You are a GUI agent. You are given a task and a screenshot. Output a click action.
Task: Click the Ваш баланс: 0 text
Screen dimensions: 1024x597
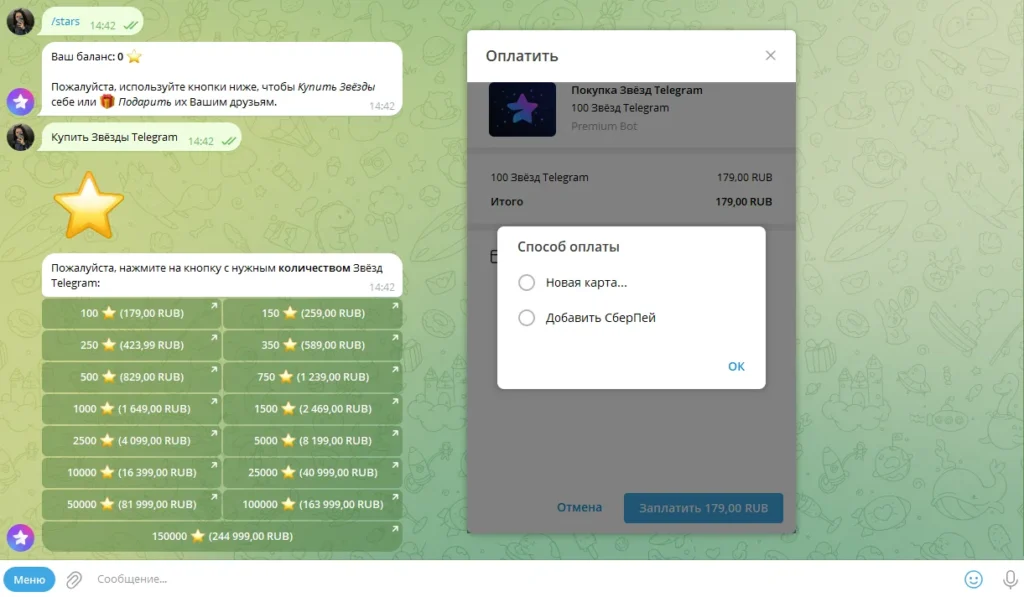click(x=87, y=57)
